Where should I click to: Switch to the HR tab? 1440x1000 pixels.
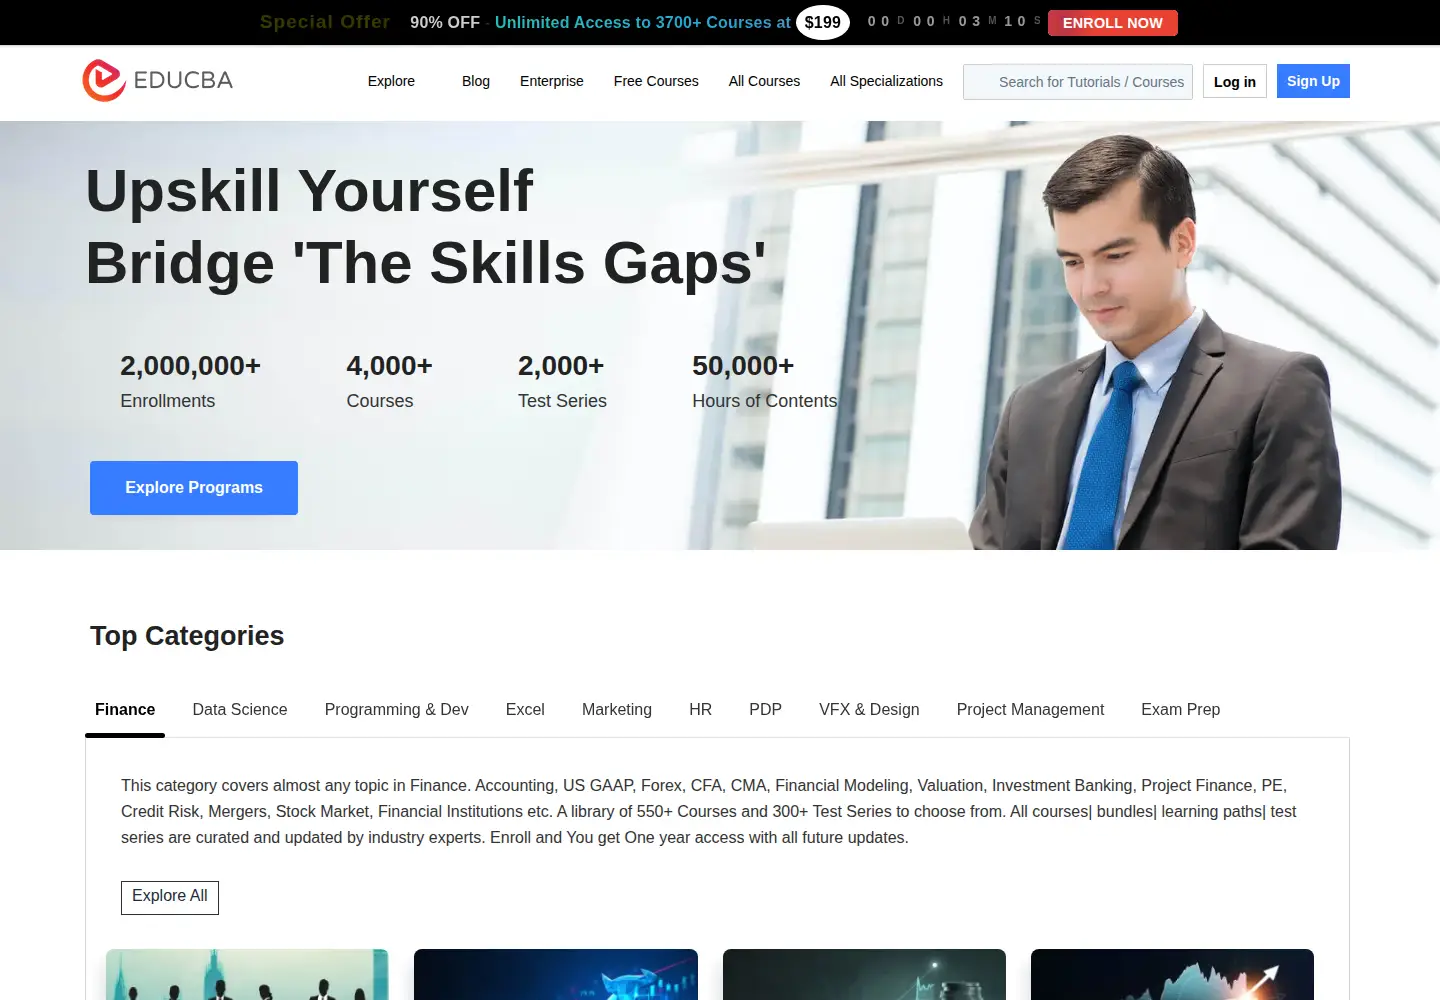[x=700, y=710]
